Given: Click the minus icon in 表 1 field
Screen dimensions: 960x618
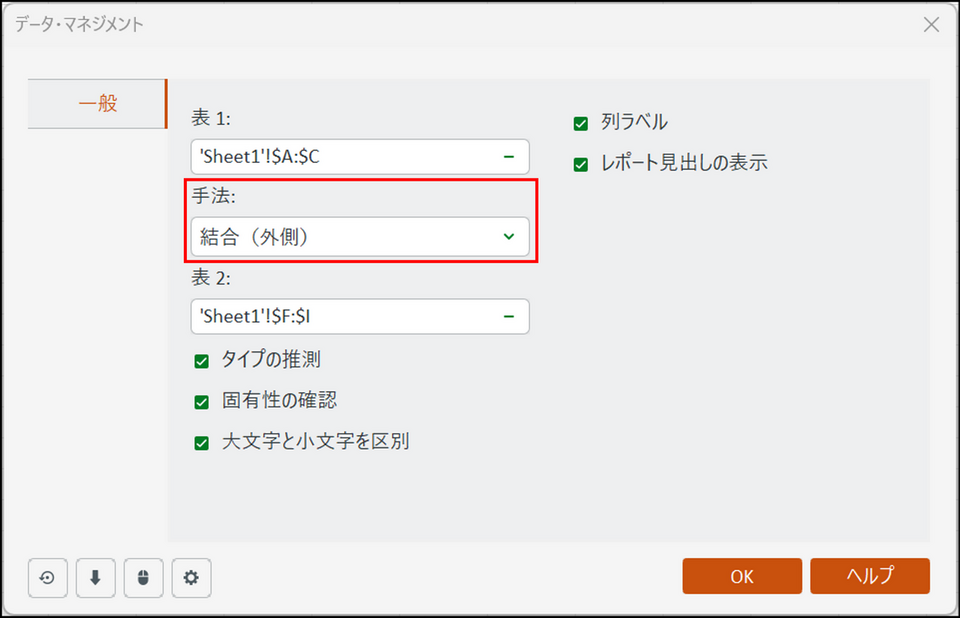Looking at the screenshot, I should coord(509,157).
